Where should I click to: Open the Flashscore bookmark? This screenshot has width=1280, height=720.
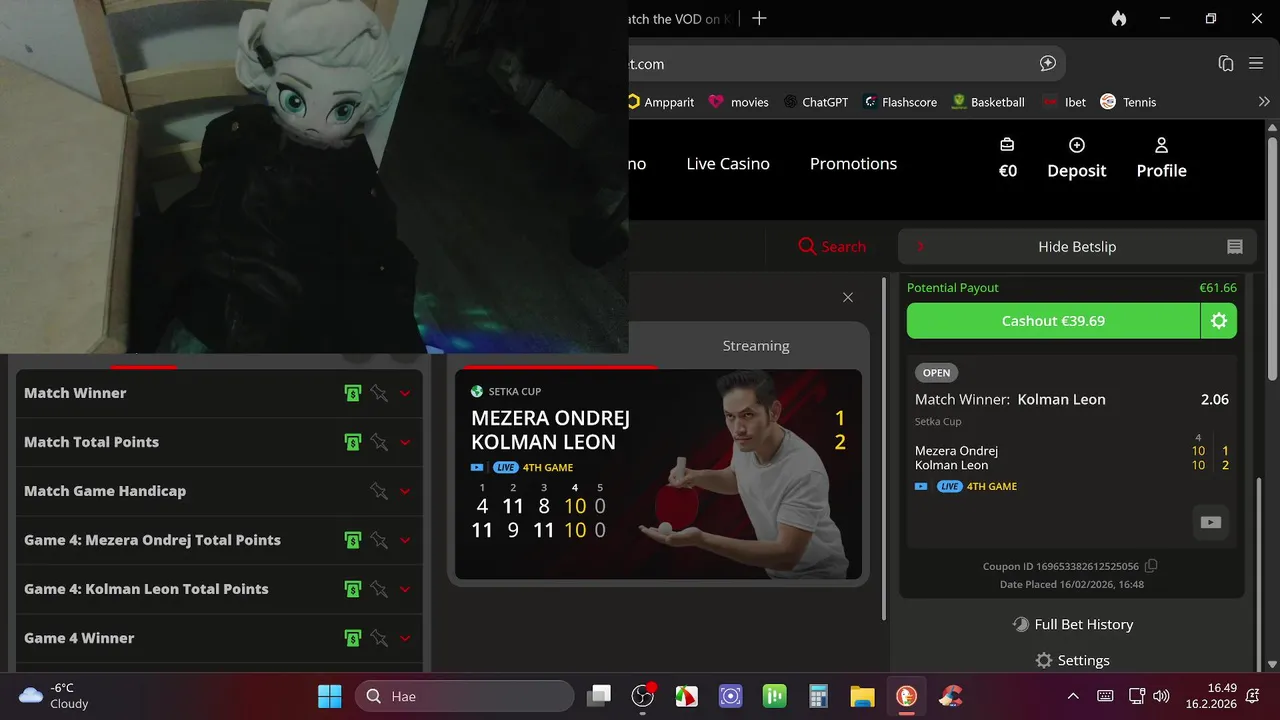click(x=900, y=102)
